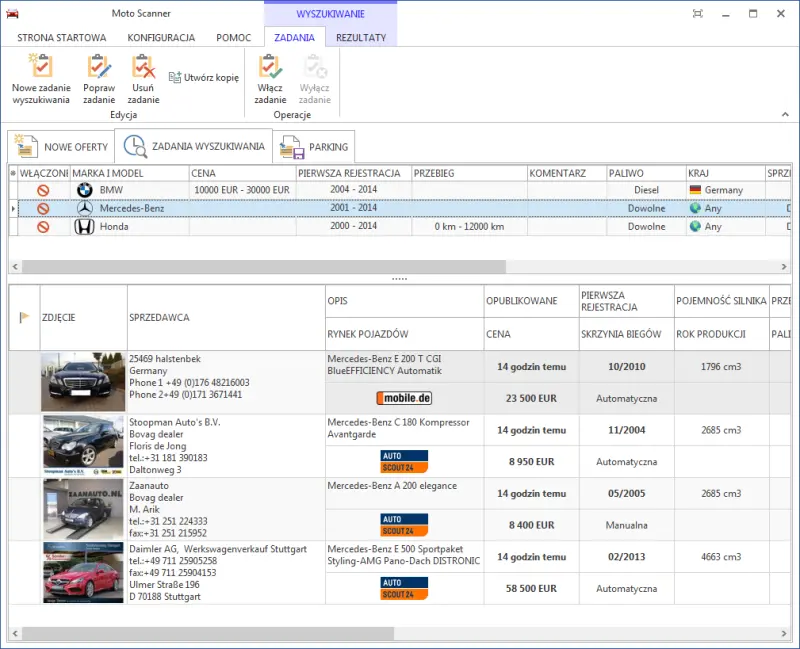The image size is (800, 649).
Task: Click Usuń zadanie ribbon icon
Action: point(143,66)
